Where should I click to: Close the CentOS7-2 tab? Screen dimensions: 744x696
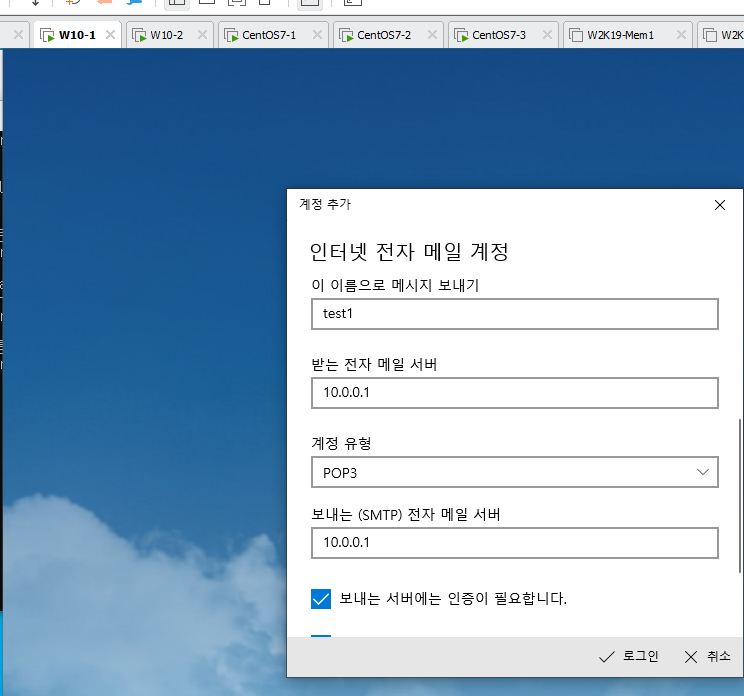point(432,35)
